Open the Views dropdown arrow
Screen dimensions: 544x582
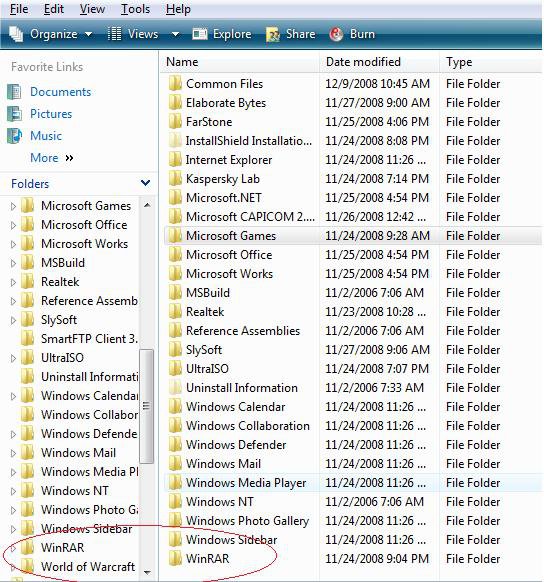pos(175,35)
